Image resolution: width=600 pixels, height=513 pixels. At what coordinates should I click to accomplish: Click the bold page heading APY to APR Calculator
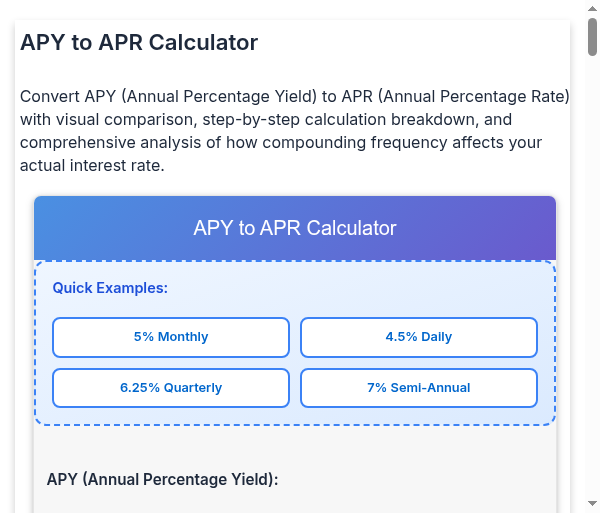[x=139, y=43]
